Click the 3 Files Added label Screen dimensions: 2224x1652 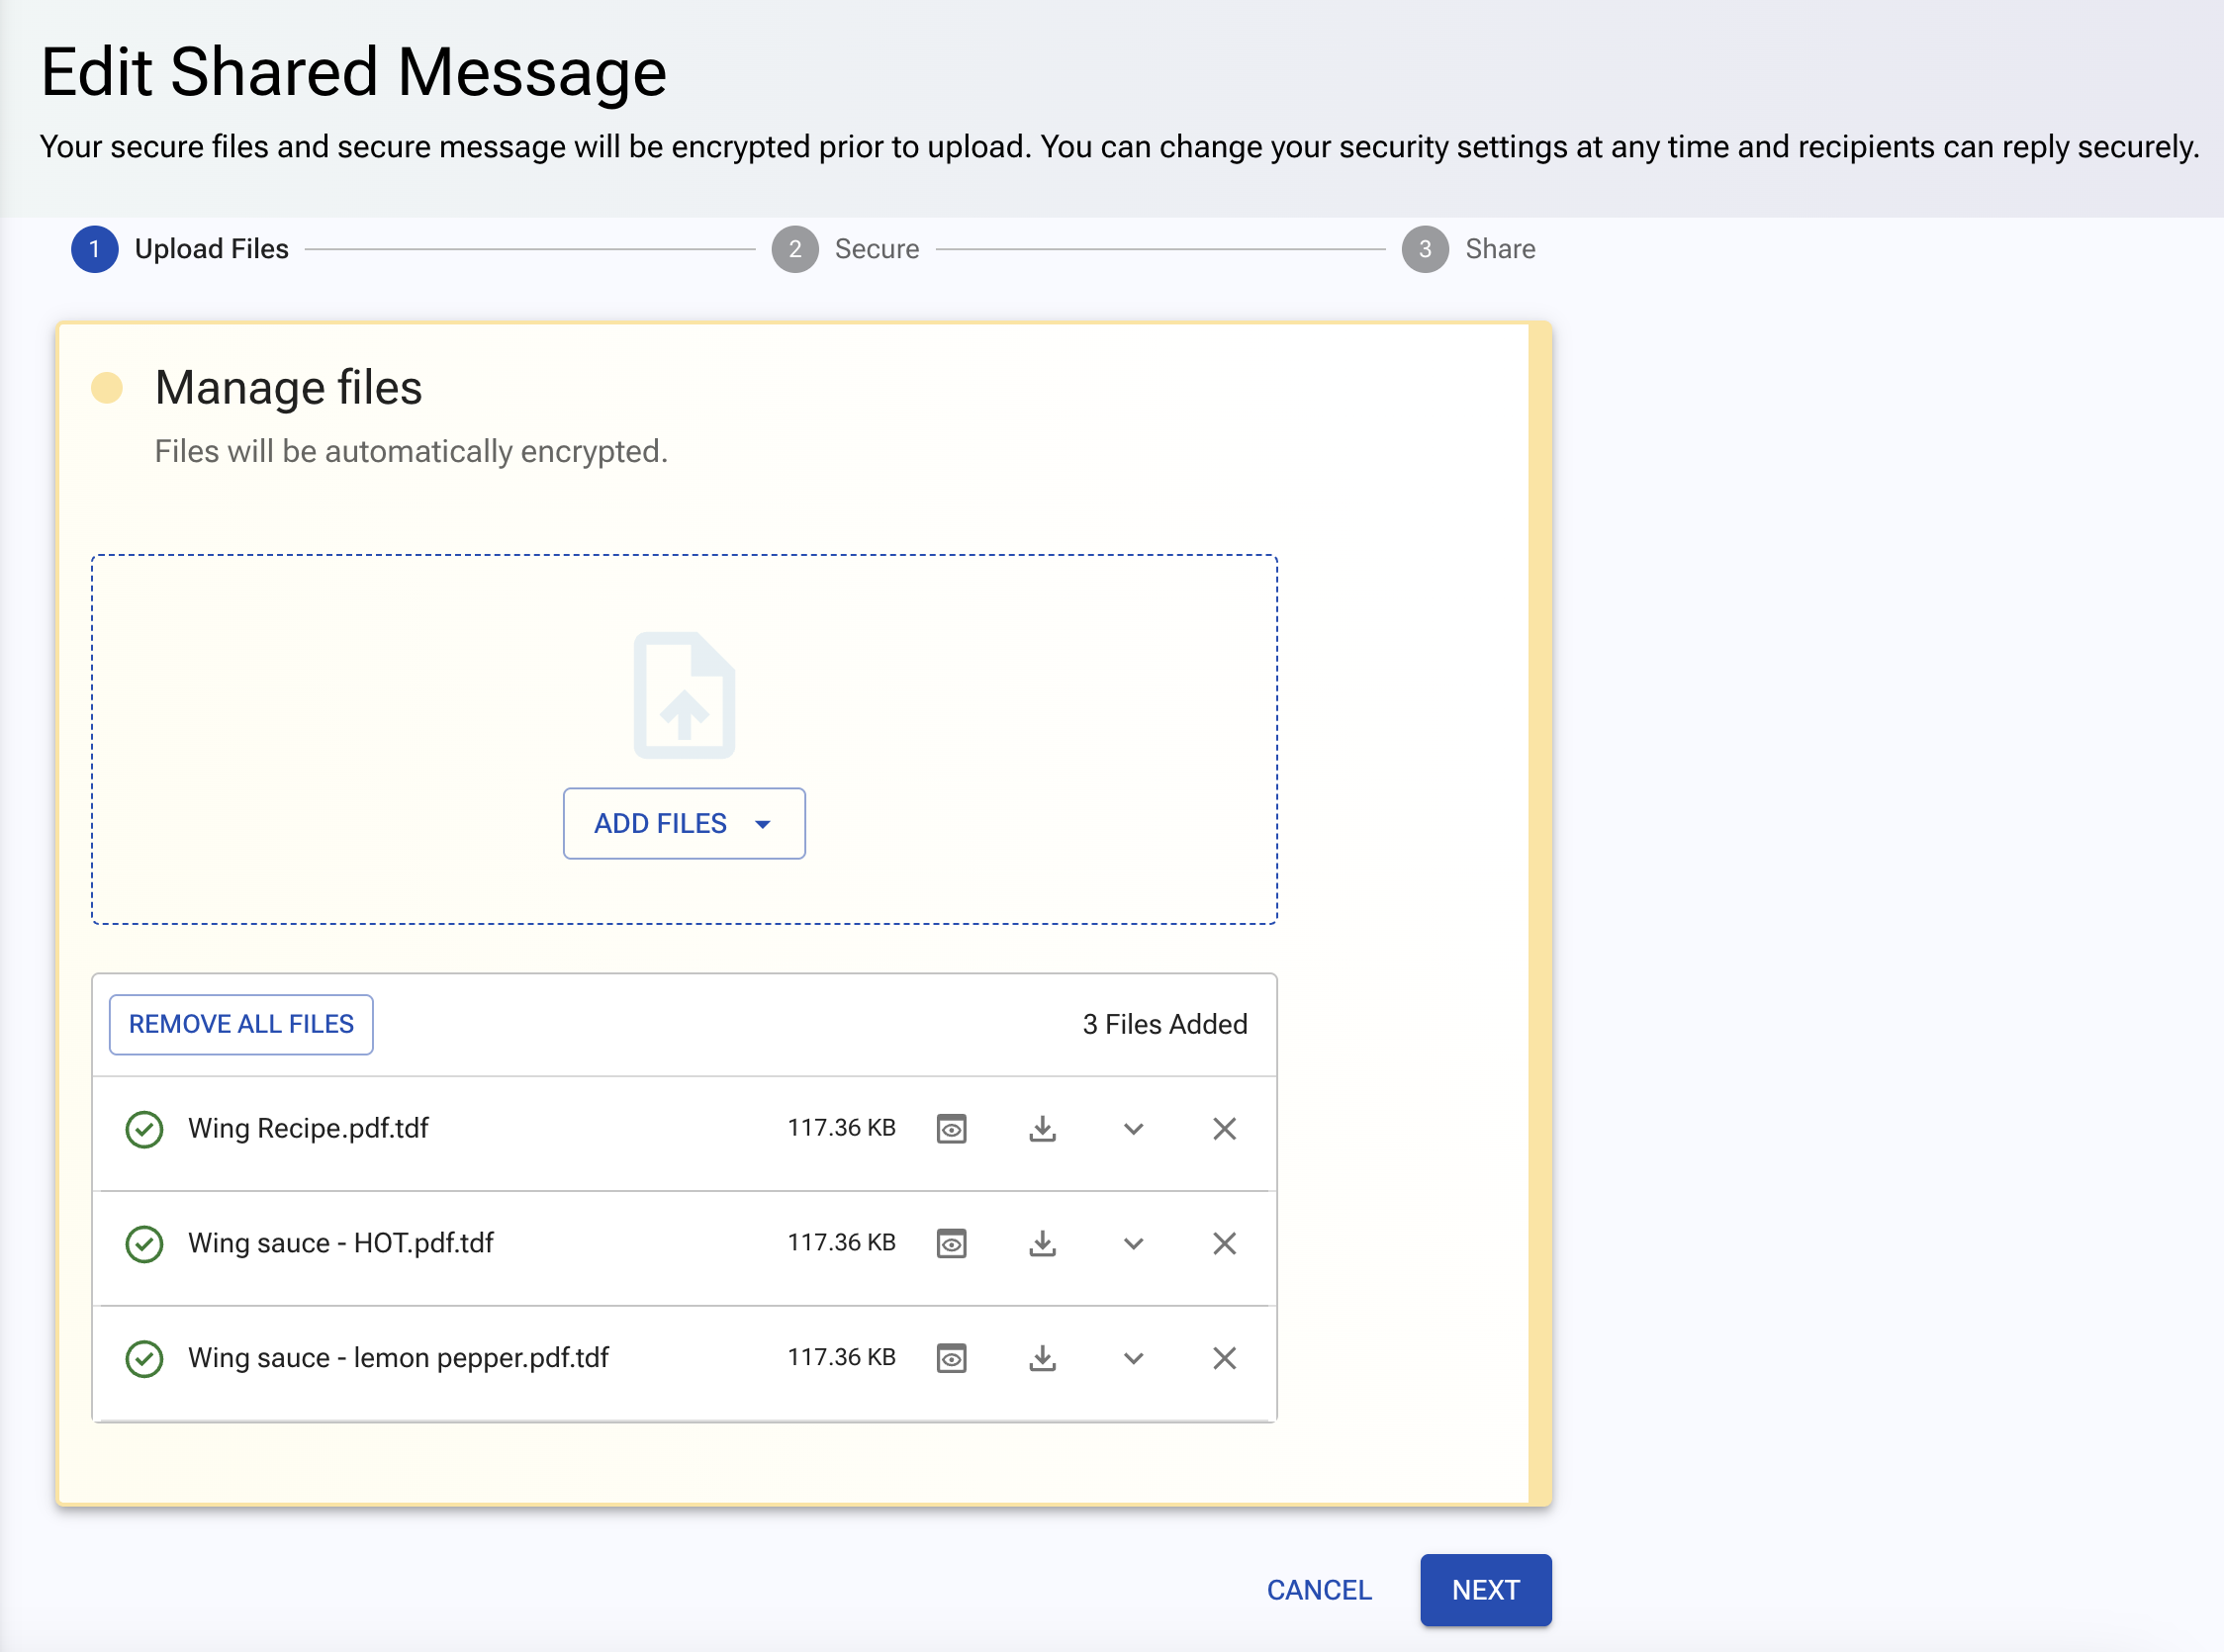[x=1165, y=1024]
